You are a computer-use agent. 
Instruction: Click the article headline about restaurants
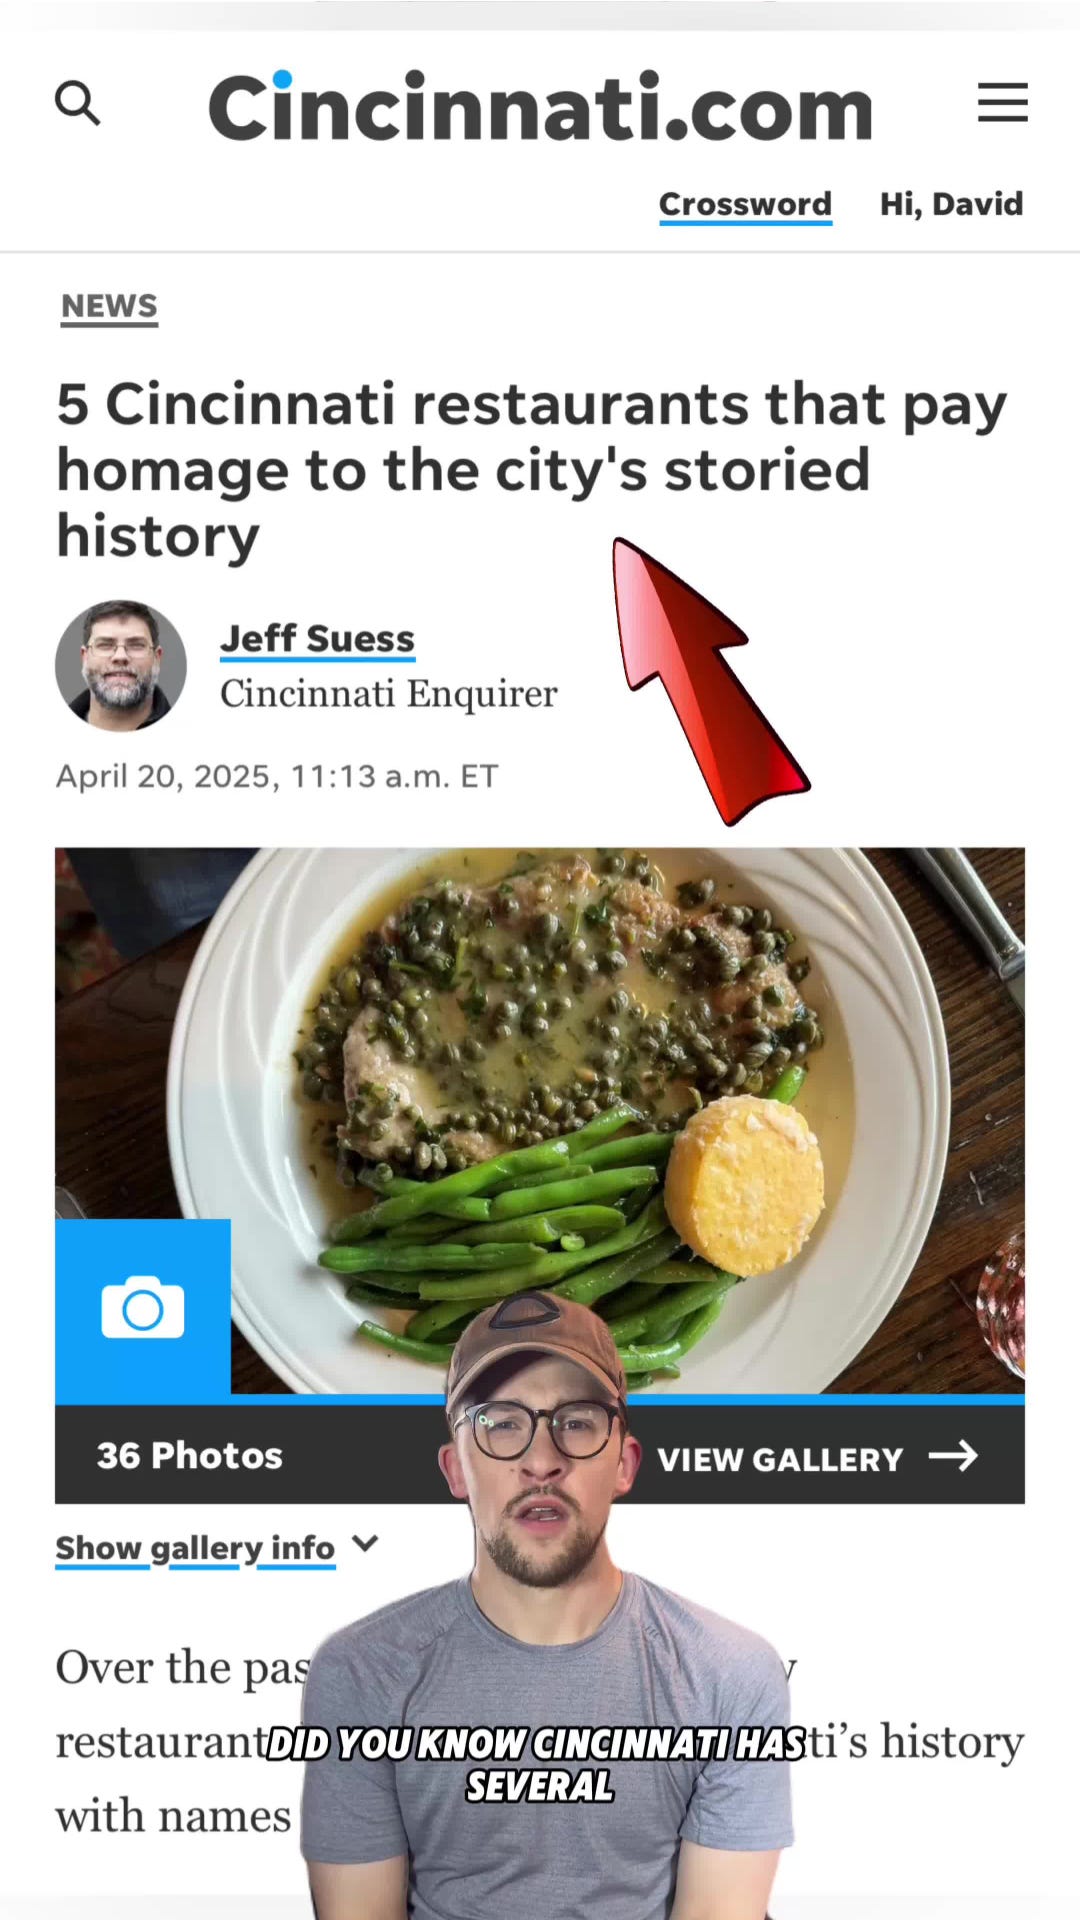click(531, 470)
